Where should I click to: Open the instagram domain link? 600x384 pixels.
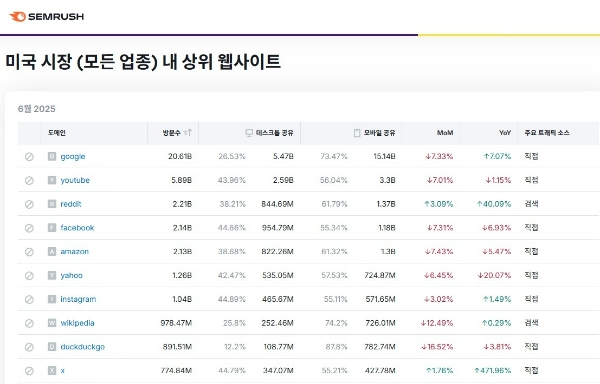pyautogui.click(x=78, y=299)
